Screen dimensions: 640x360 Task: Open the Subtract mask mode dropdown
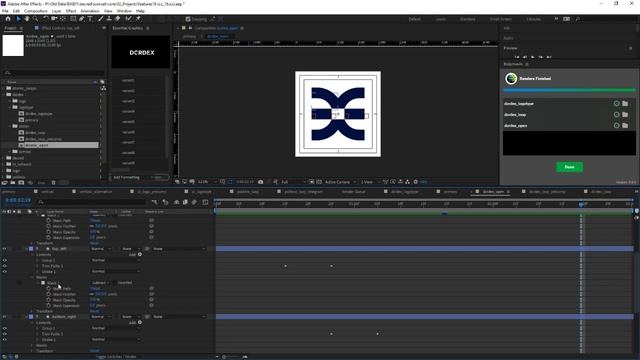[x=100, y=282]
